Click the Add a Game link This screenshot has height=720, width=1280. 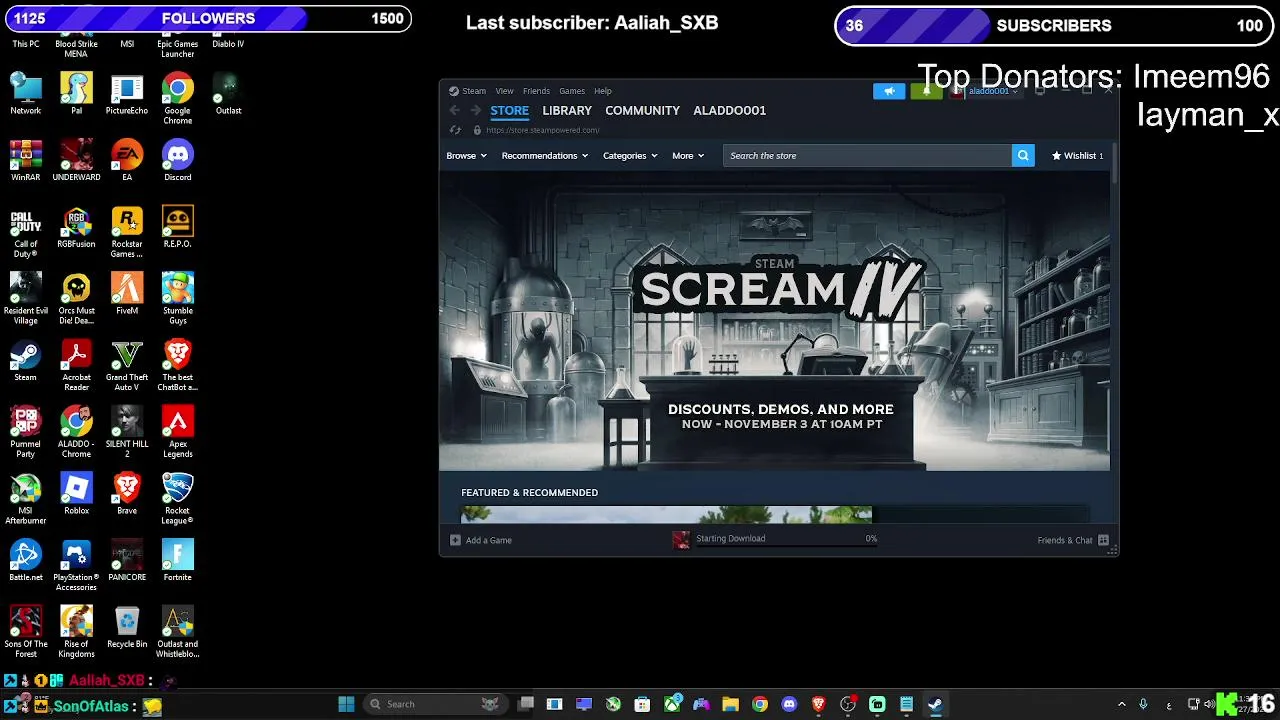pos(489,540)
